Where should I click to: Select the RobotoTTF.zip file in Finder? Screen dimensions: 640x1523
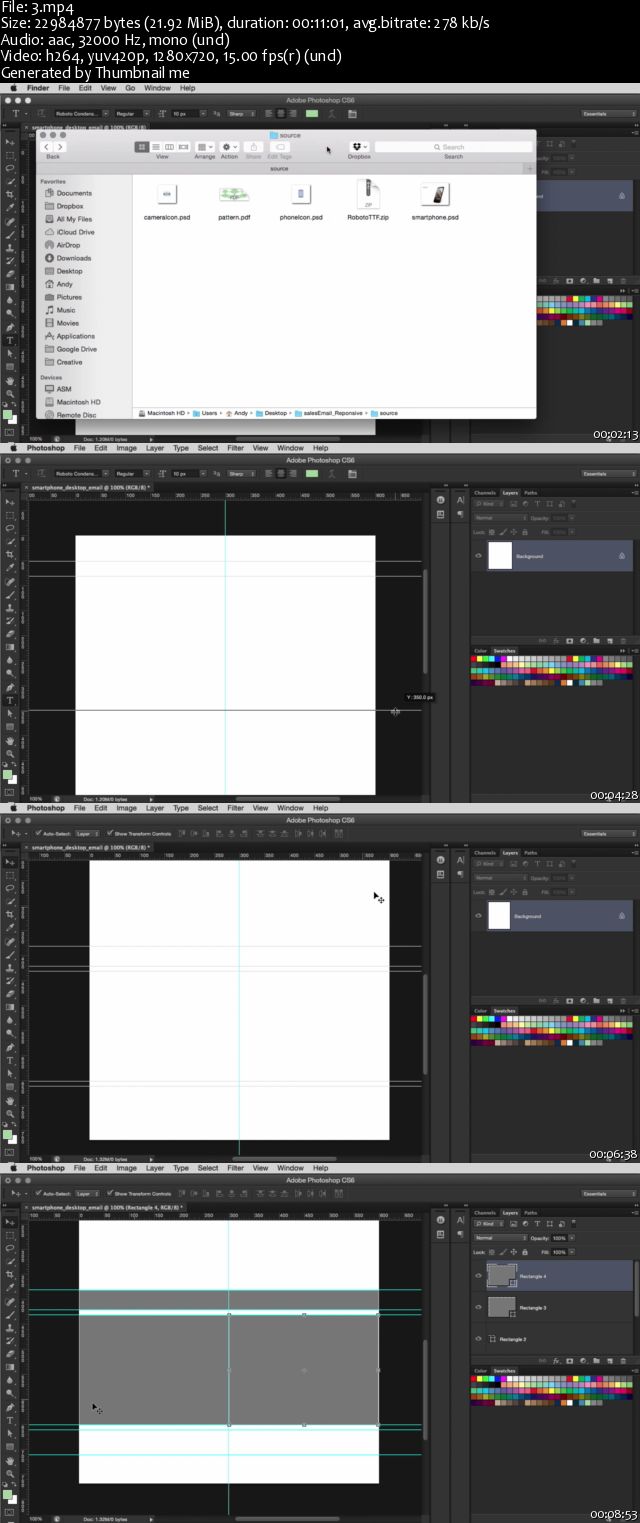click(x=369, y=199)
